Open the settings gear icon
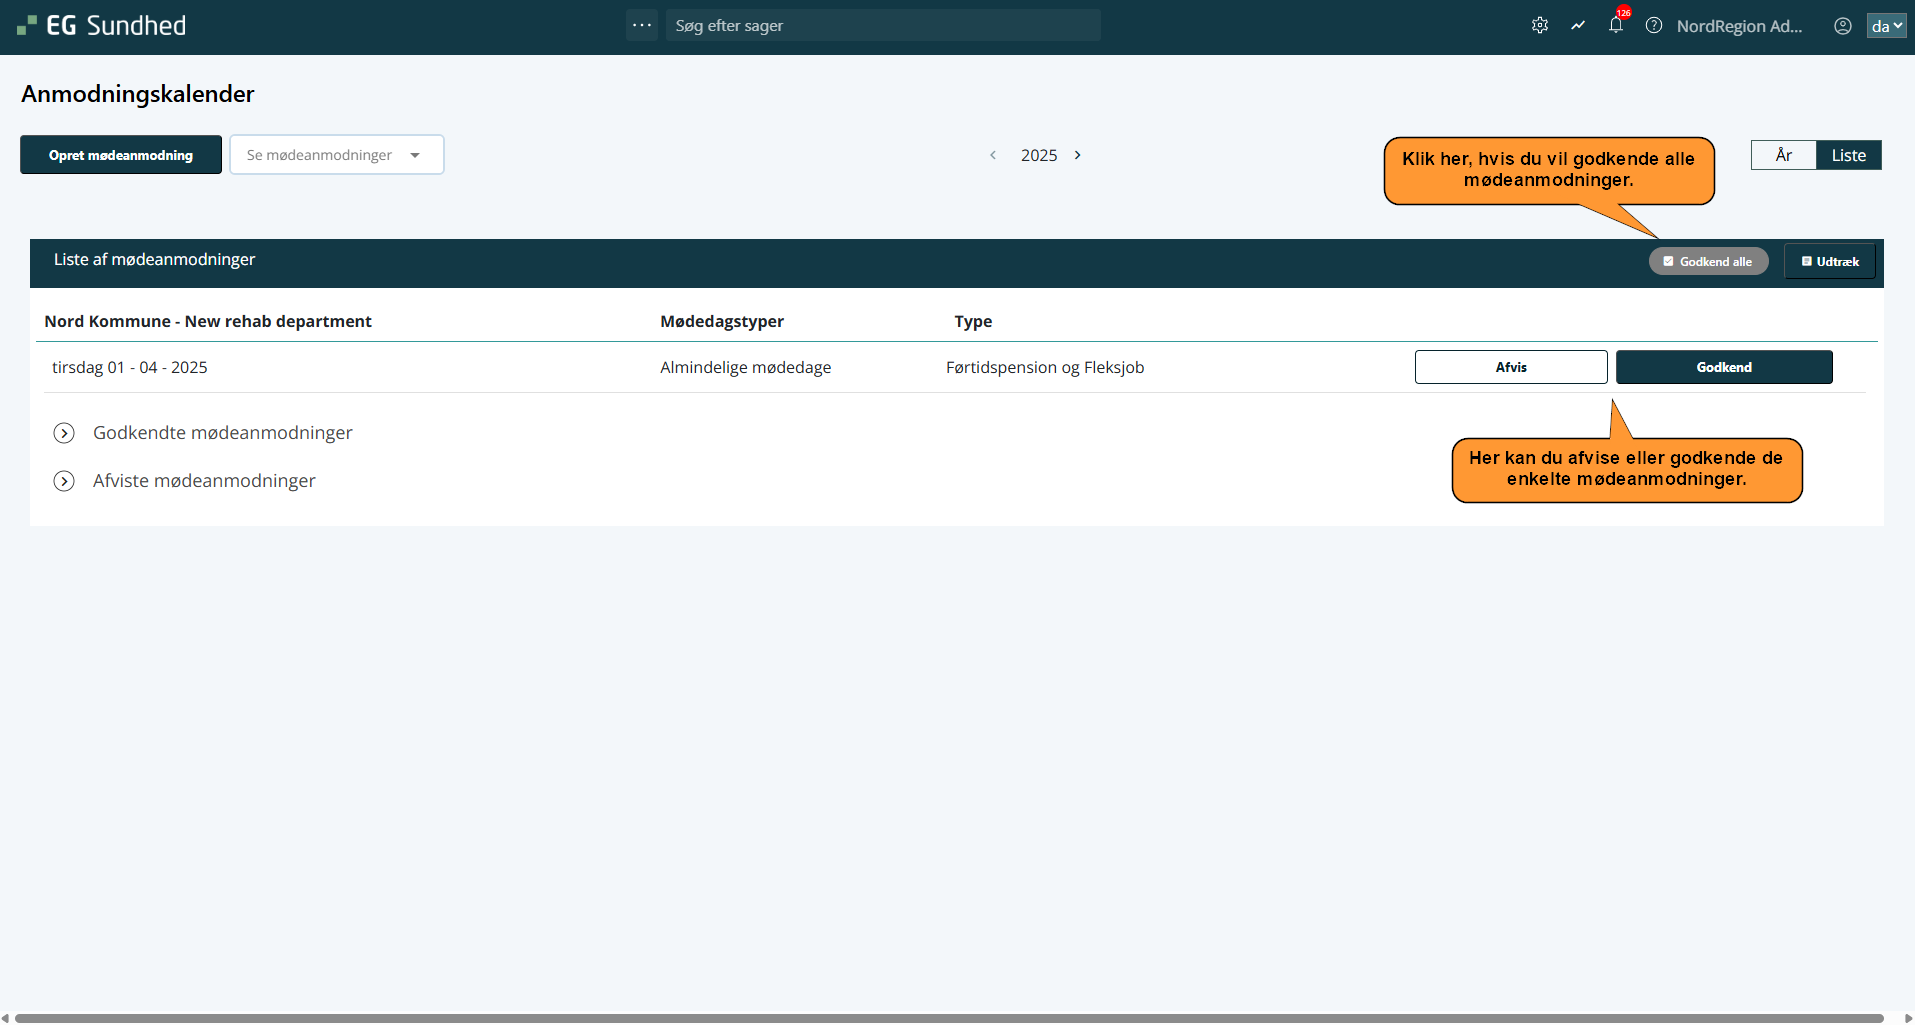1915x1025 pixels. (x=1540, y=26)
